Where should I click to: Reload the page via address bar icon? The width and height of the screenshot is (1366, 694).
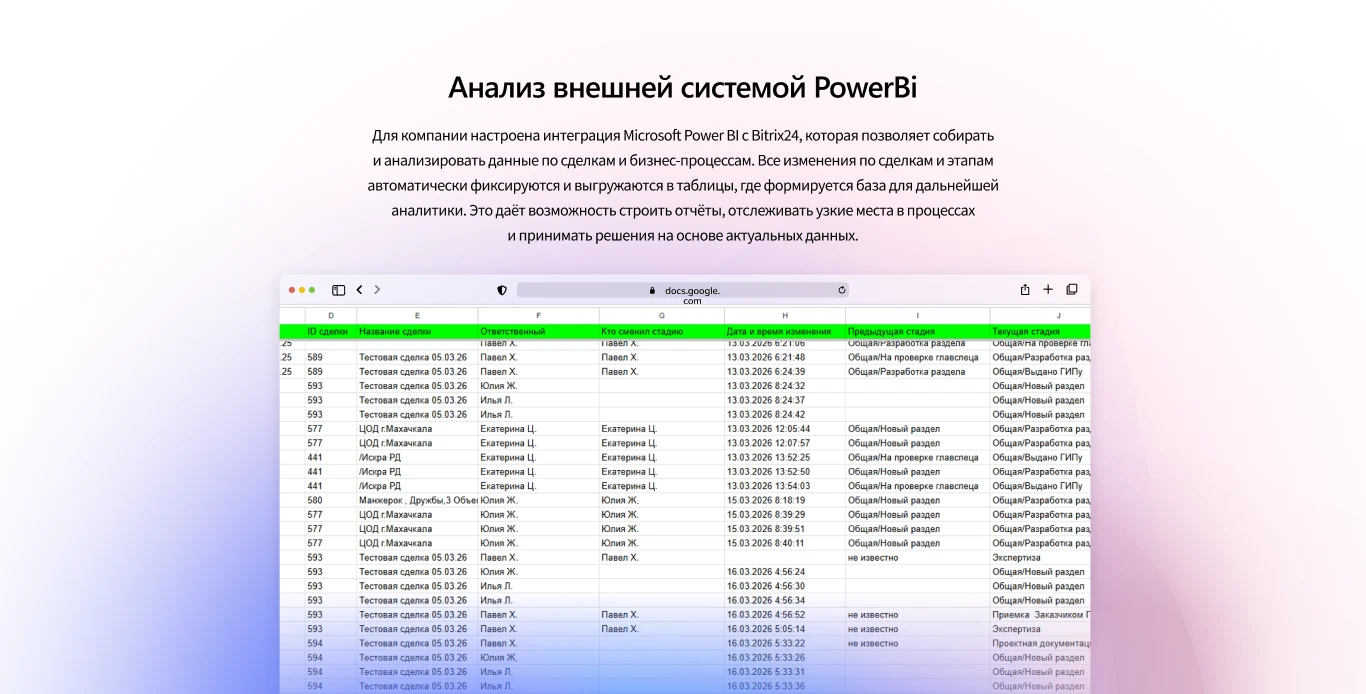[842, 290]
